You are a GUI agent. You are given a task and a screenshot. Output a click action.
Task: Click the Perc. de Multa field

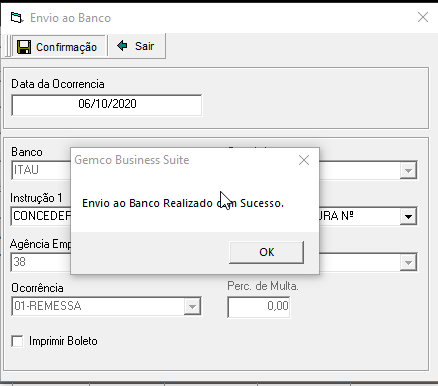tap(259, 306)
